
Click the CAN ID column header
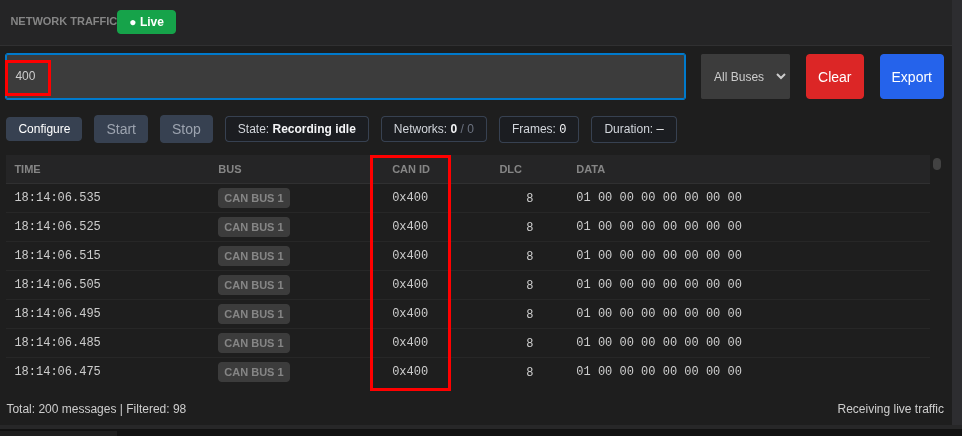coord(411,169)
